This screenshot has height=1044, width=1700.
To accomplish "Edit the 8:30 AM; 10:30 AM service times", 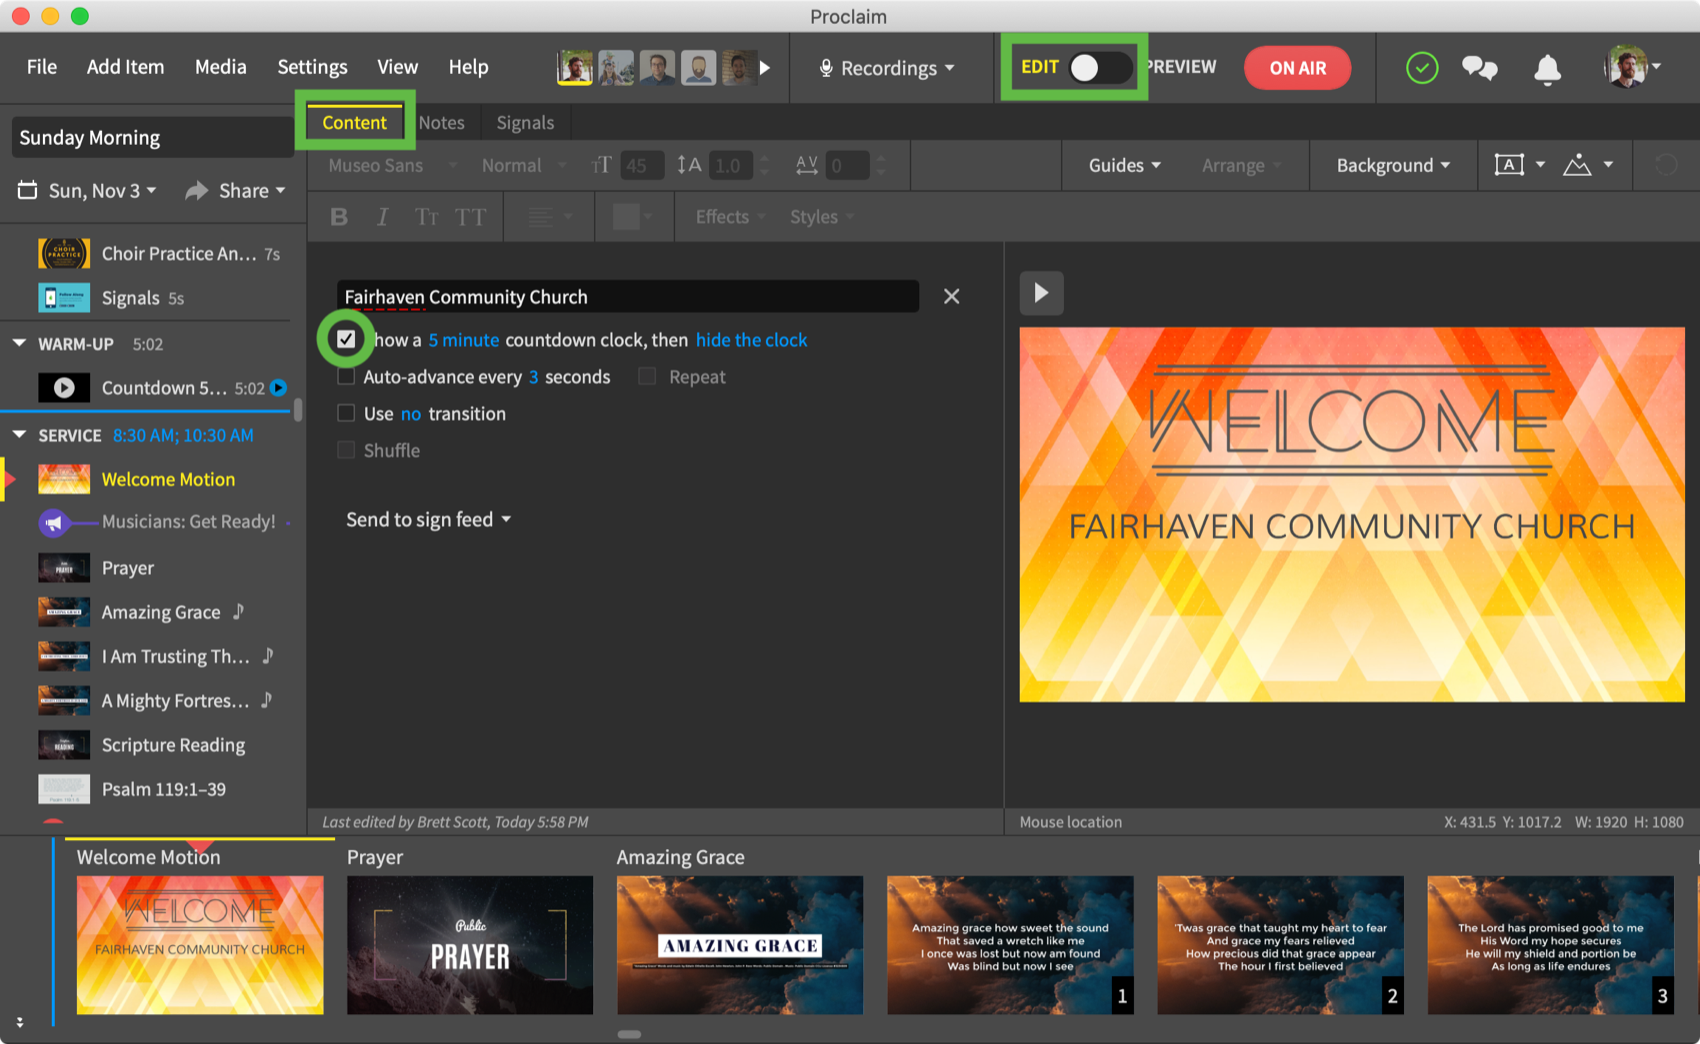I will point(183,435).
